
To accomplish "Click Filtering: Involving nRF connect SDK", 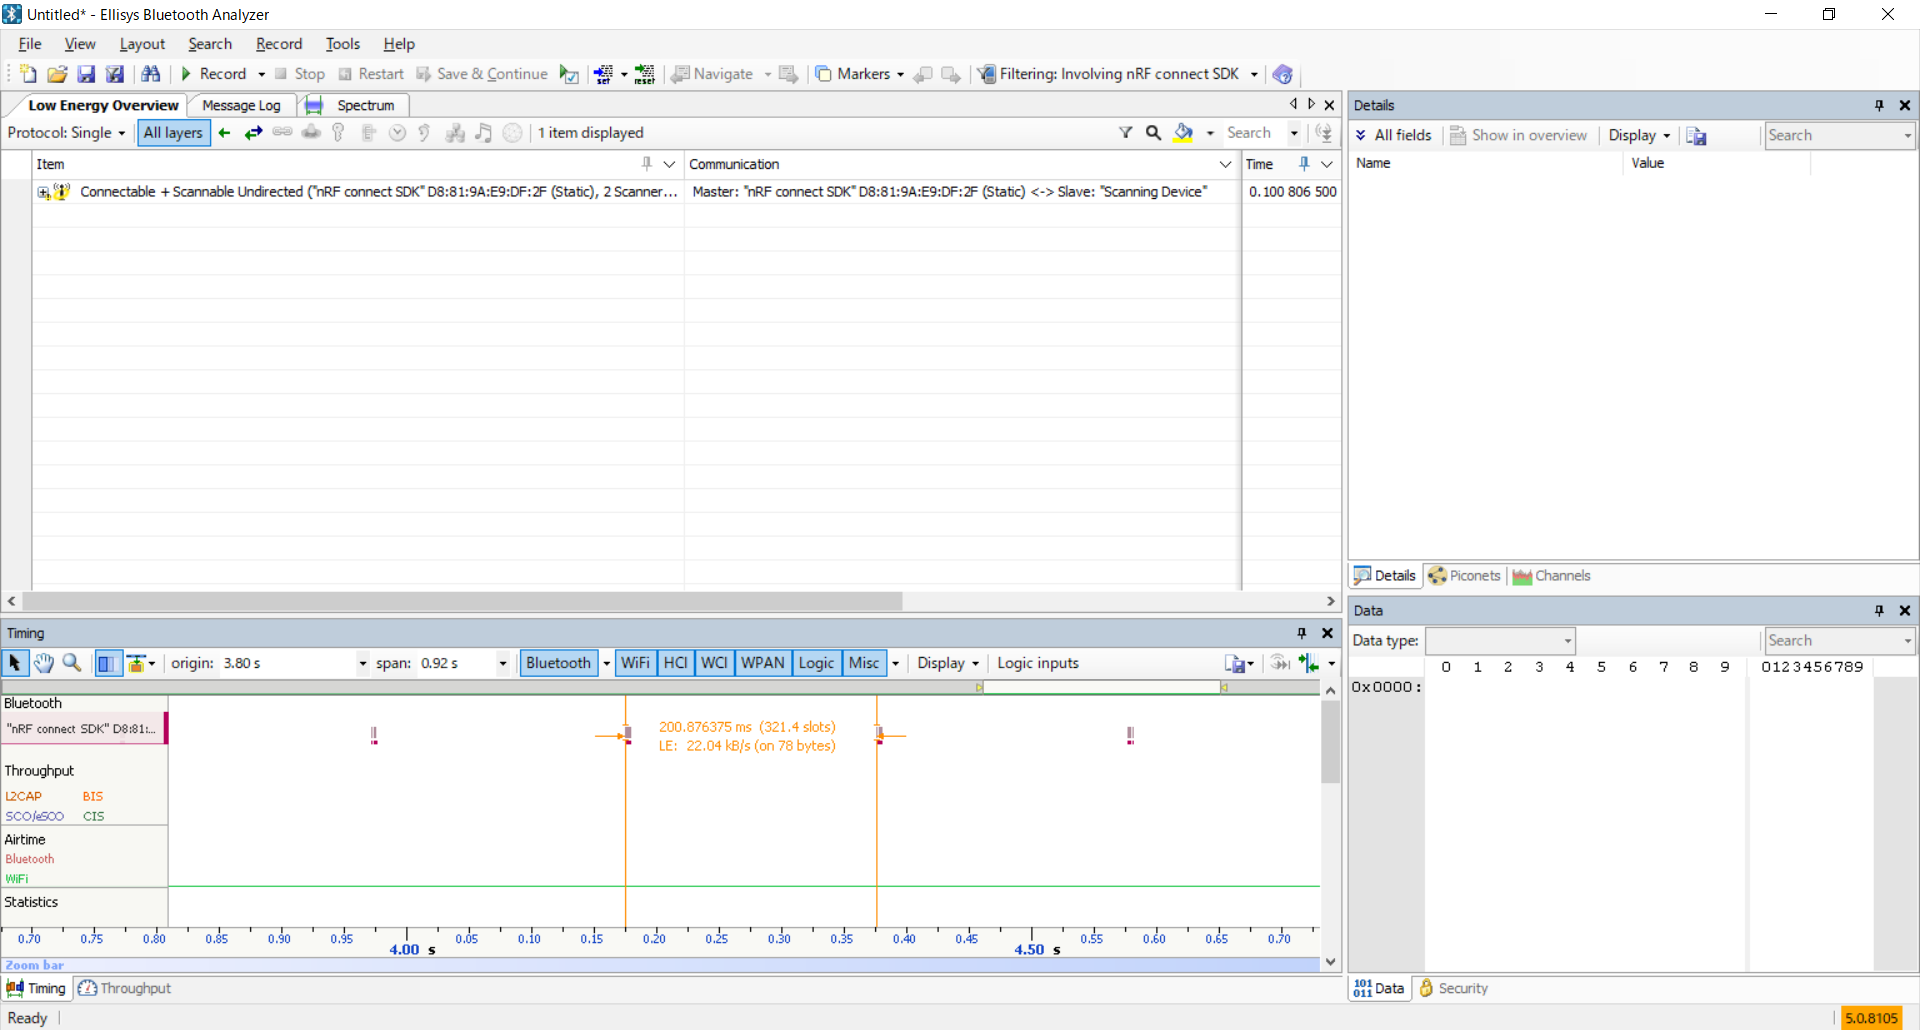I will tap(1109, 74).
